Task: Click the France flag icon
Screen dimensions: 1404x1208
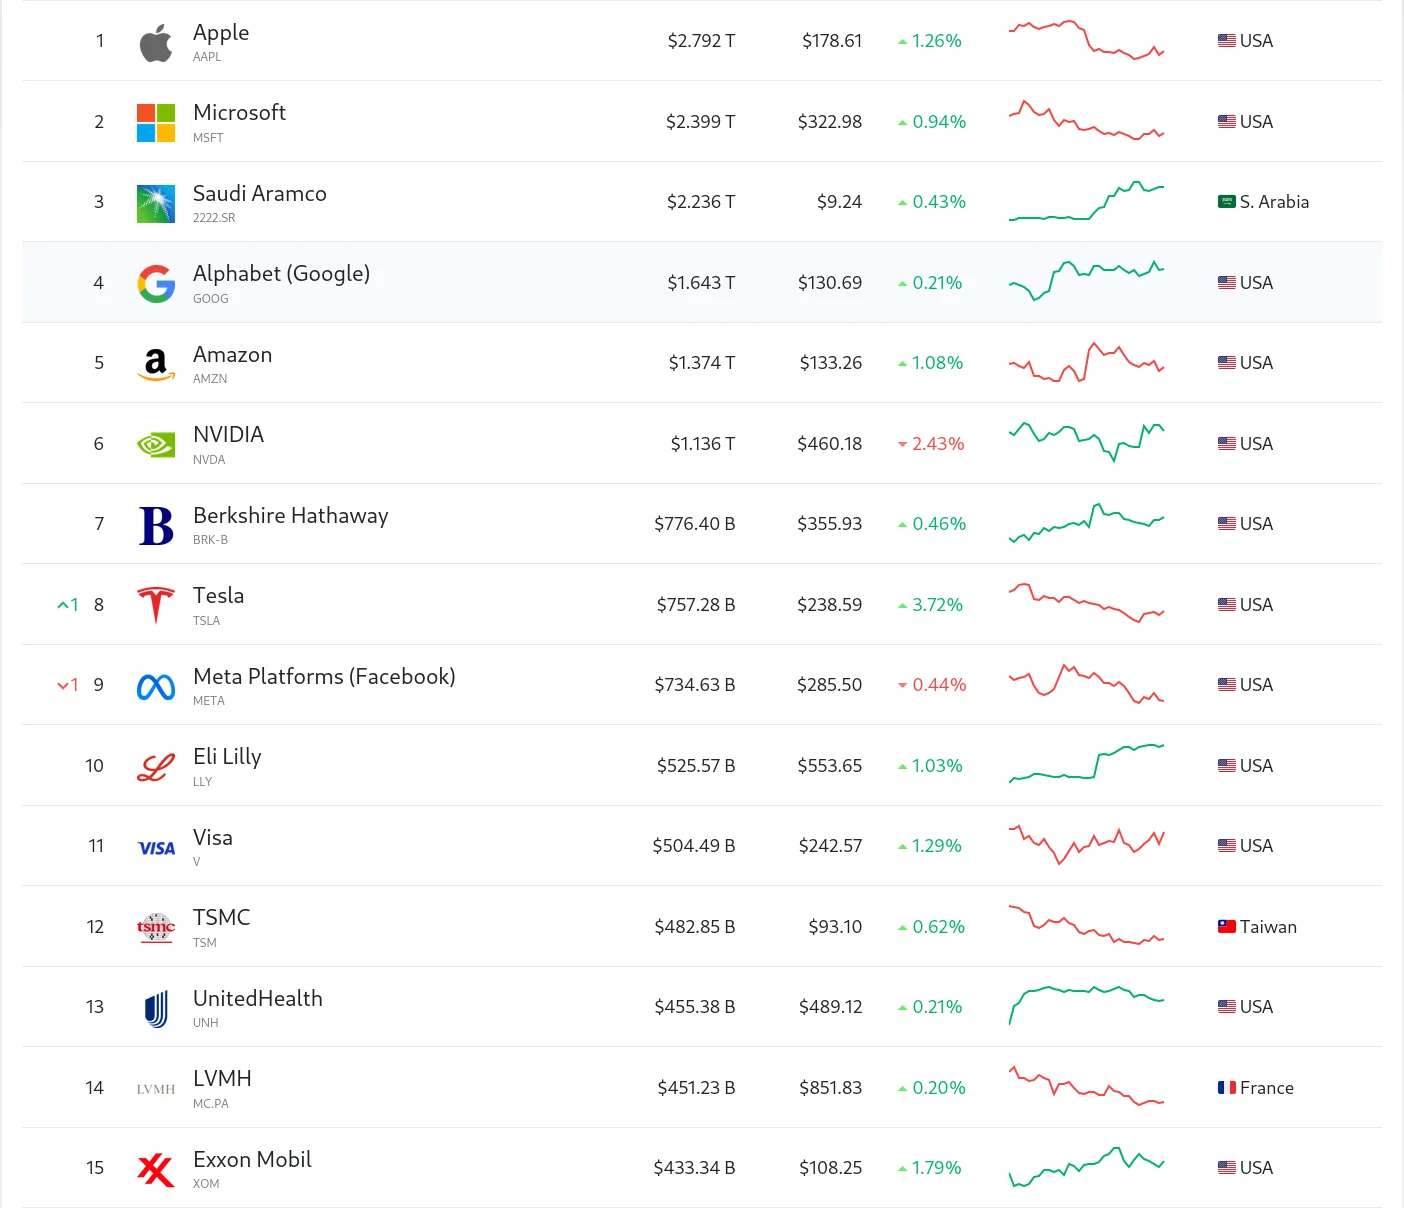Action: [x=1227, y=1088]
